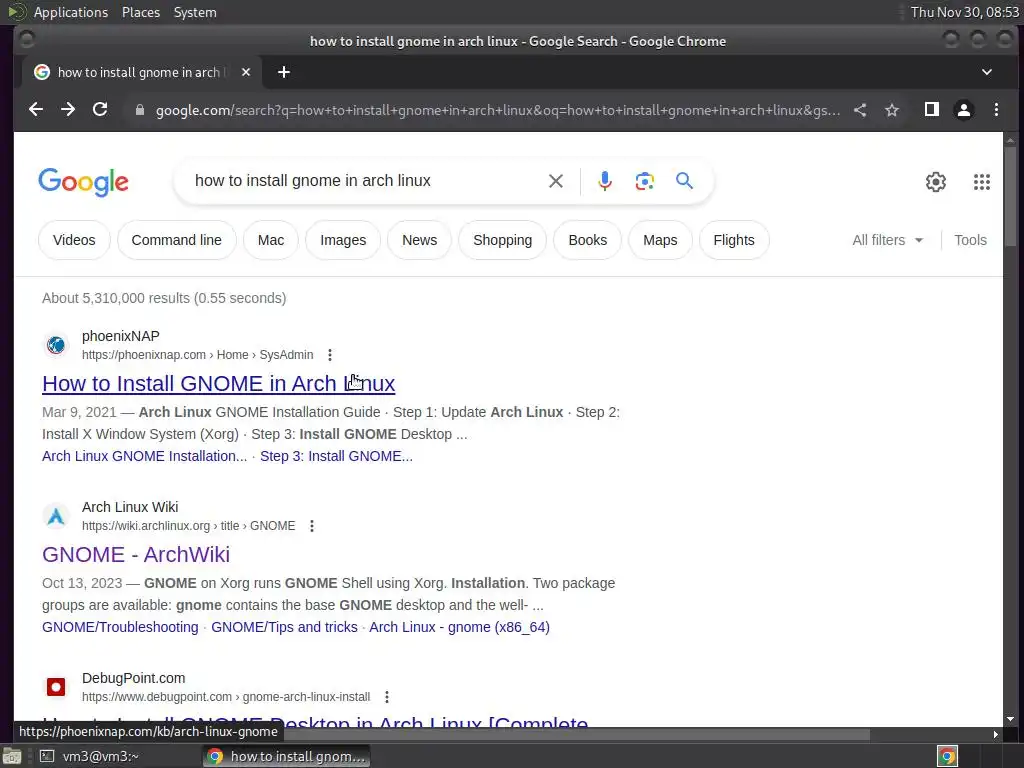Go back to the previous page
The width and height of the screenshot is (1024, 768).
coord(36,110)
